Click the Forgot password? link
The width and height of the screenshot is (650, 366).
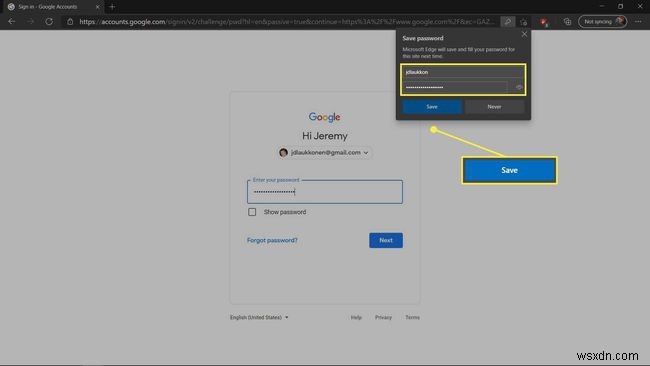[272, 240]
